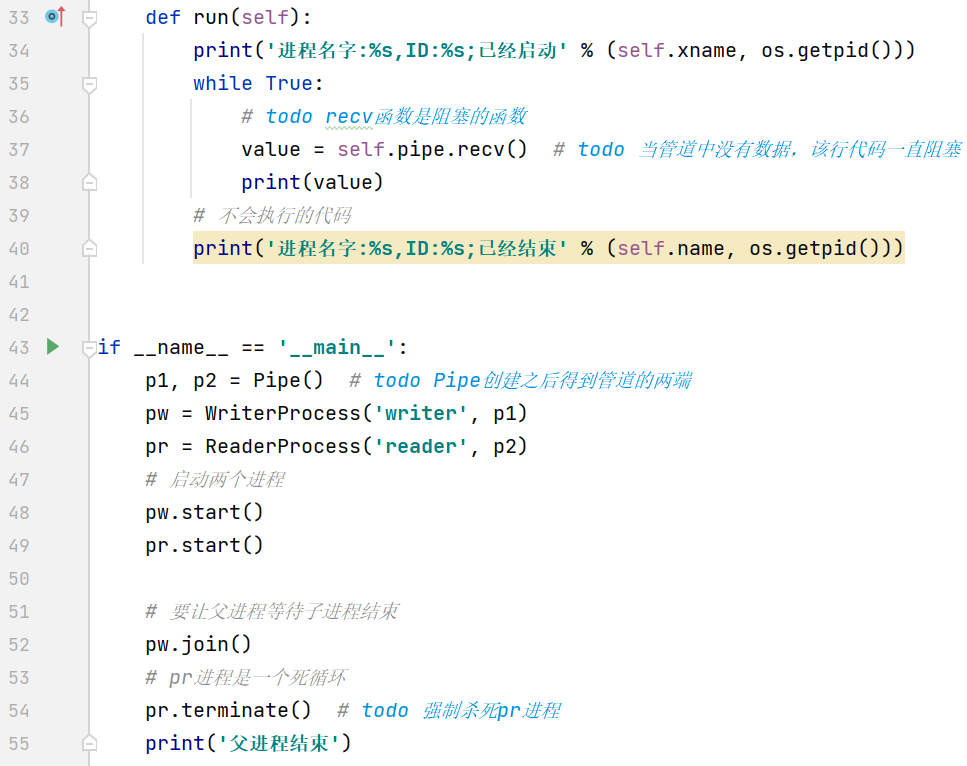Collapse the run method fold marker on line 33
The height and width of the screenshot is (766, 967).
pyautogui.click(x=89, y=19)
